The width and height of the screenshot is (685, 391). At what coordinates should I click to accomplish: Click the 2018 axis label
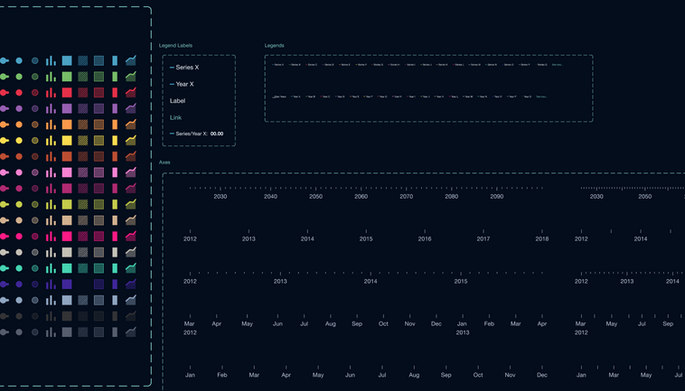[542, 239]
